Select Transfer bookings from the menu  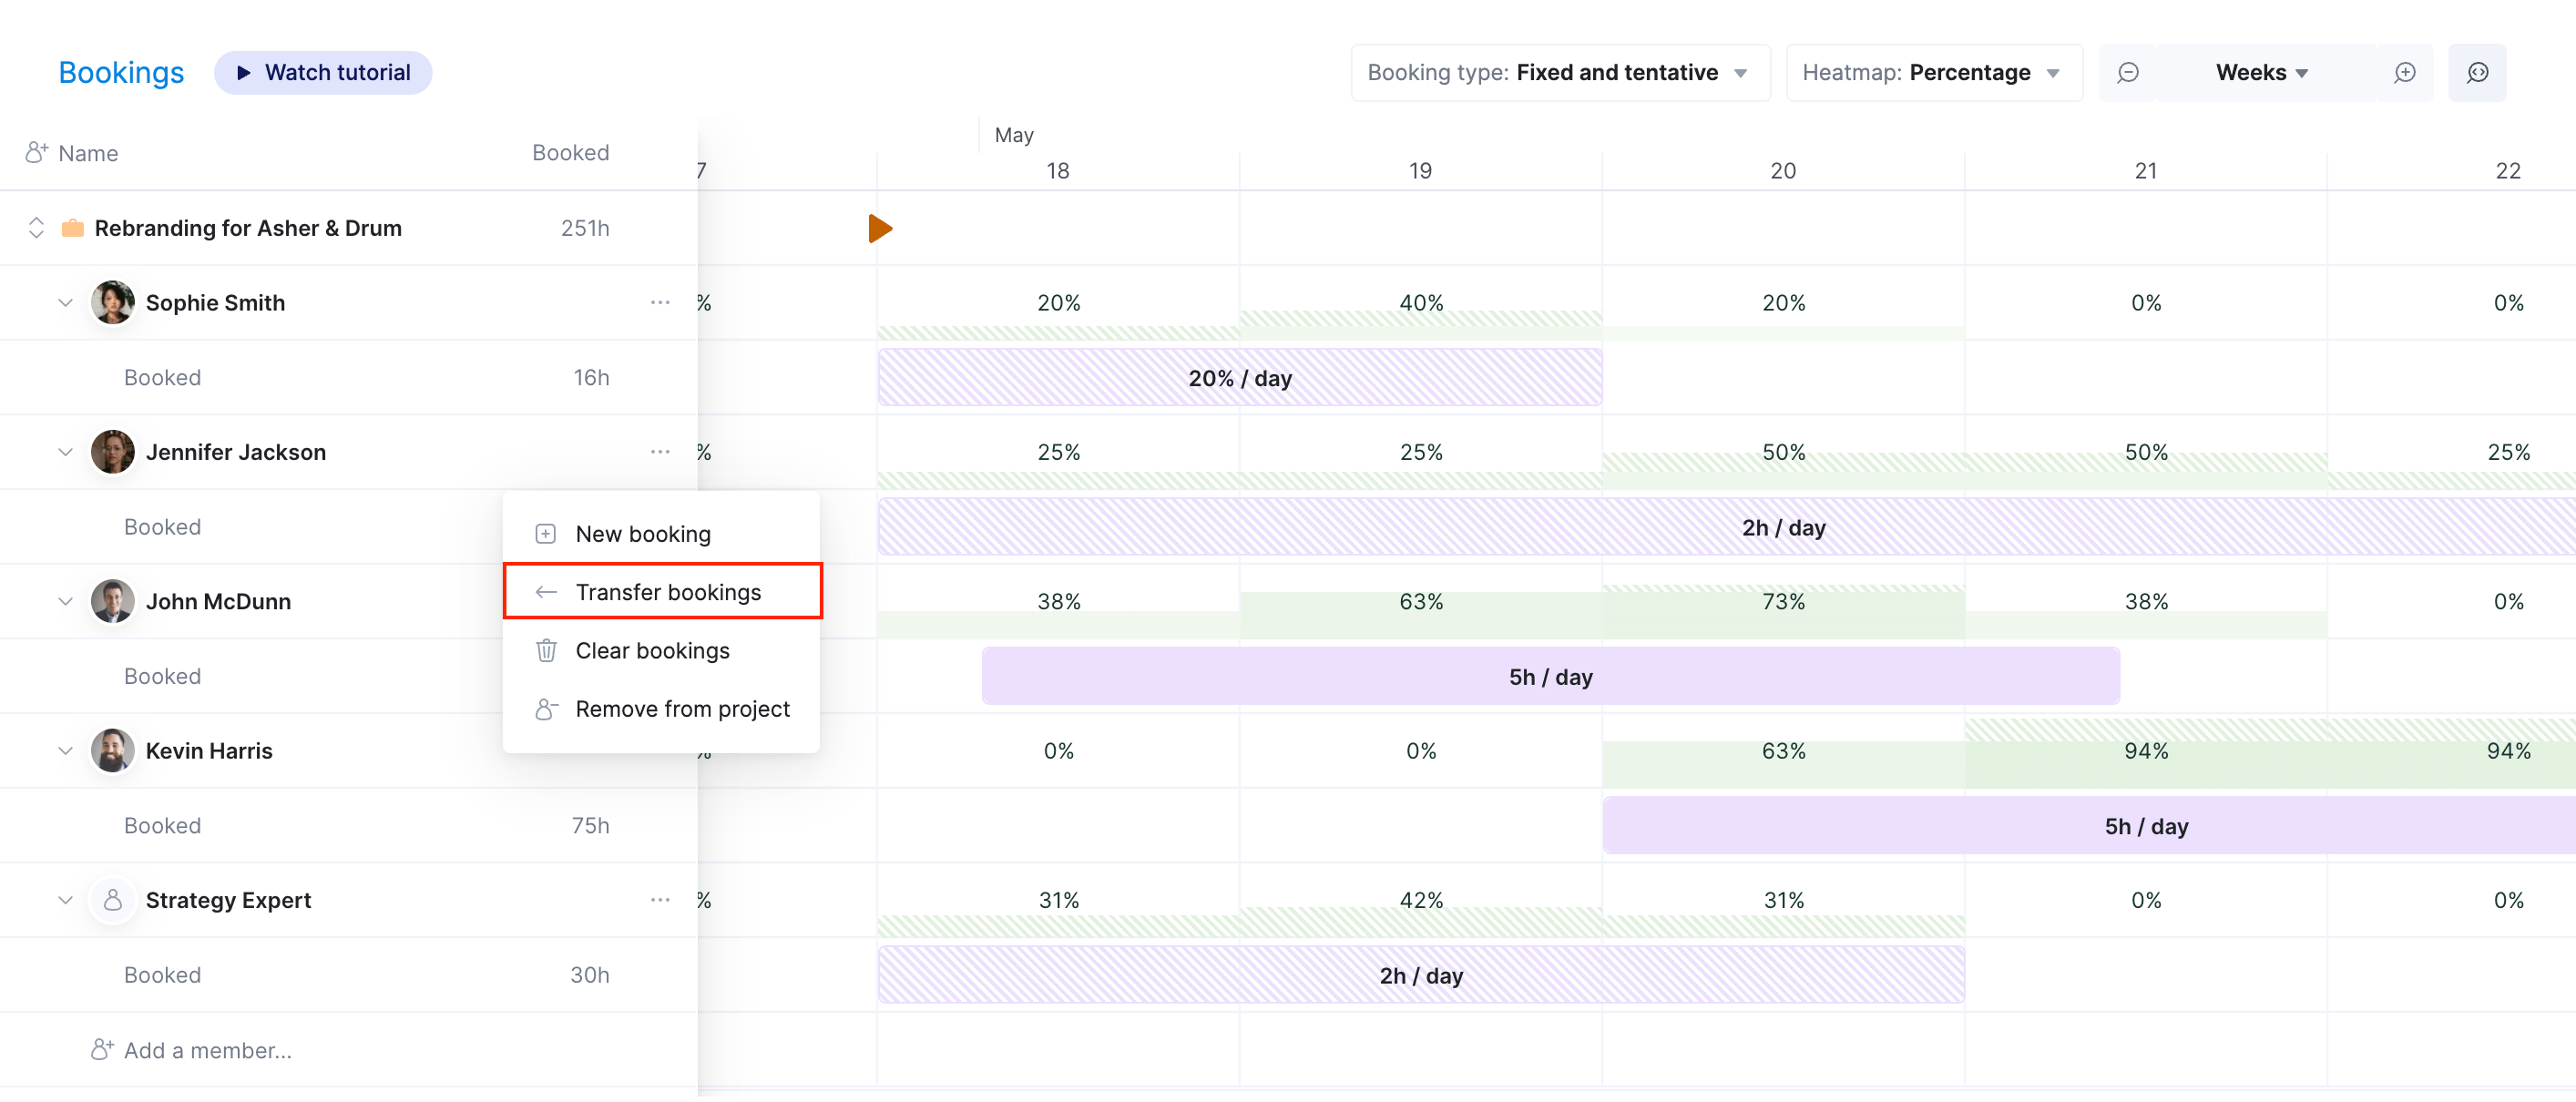pyautogui.click(x=662, y=592)
